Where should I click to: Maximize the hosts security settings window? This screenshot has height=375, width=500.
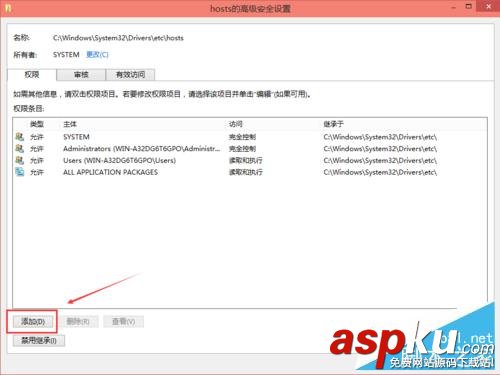point(469,6)
